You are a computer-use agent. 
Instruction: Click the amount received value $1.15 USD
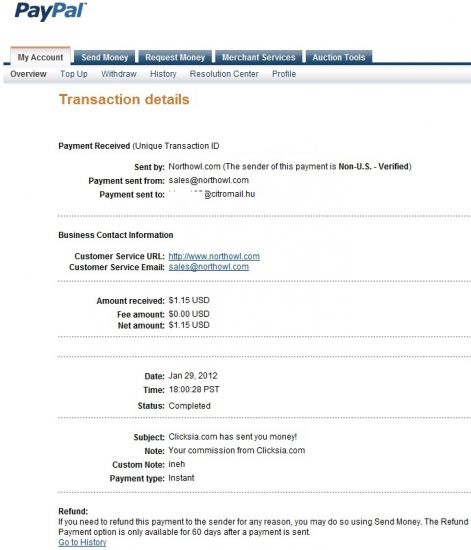pyautogui.click(x=189, y=300)
